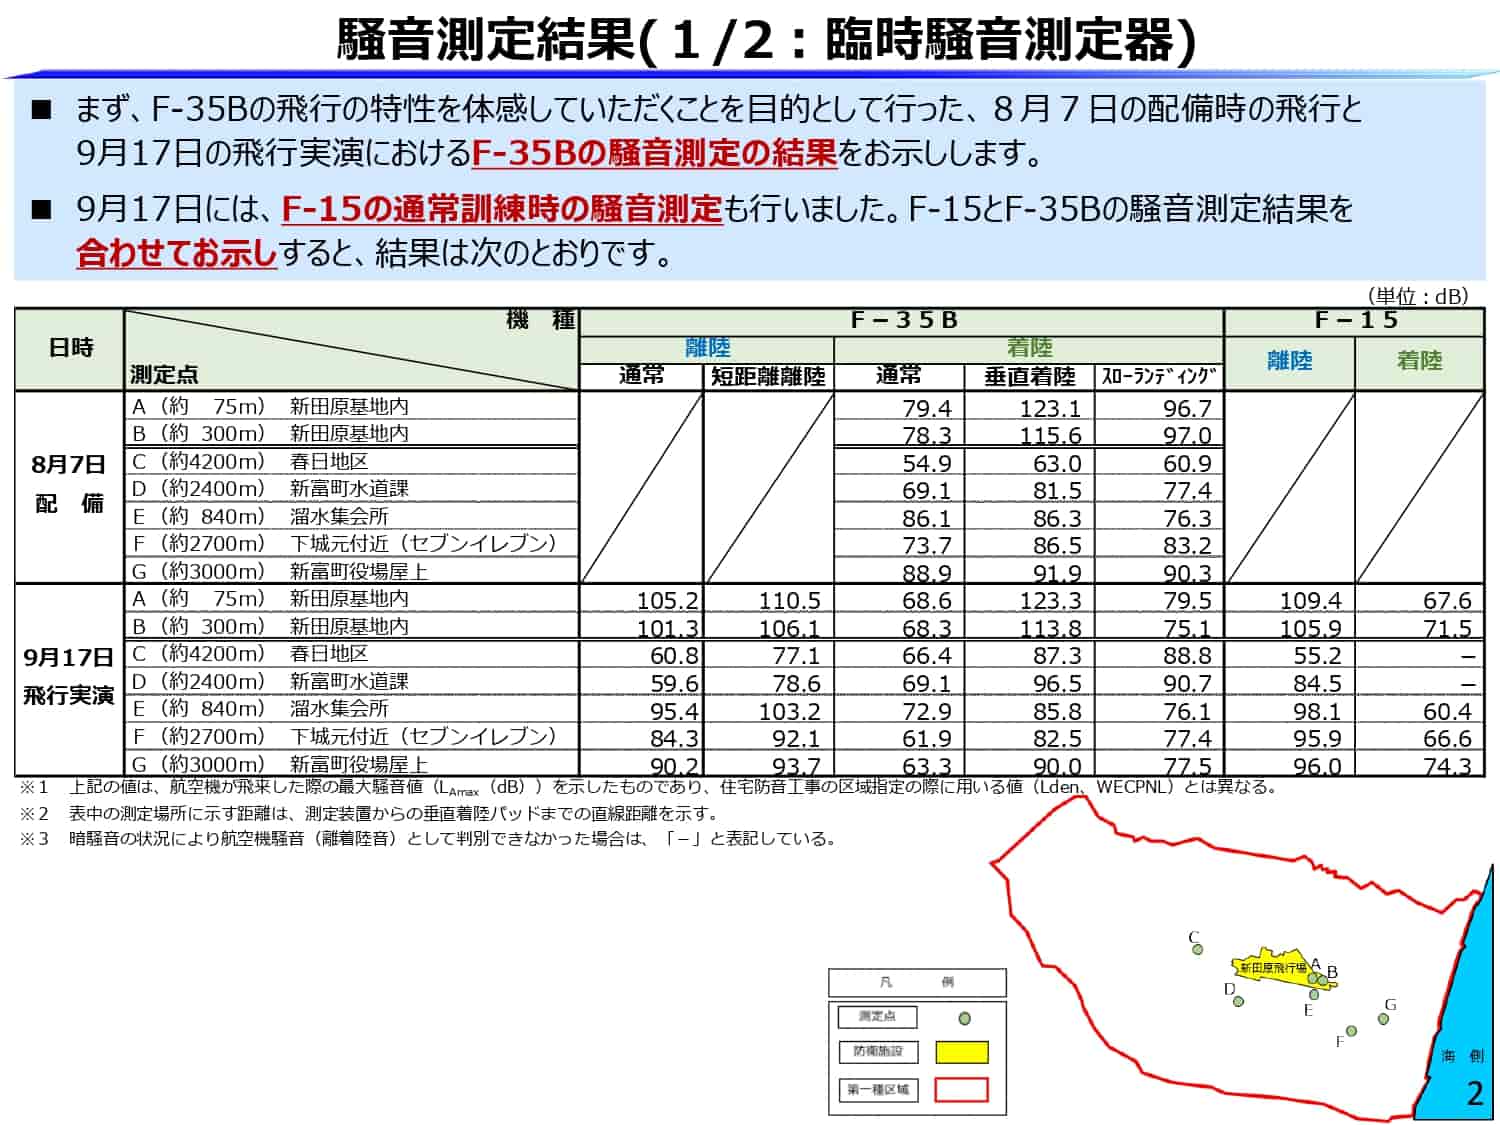Click the green marker labeled E
The image size is (1500, 1125).
[1314, 994]
